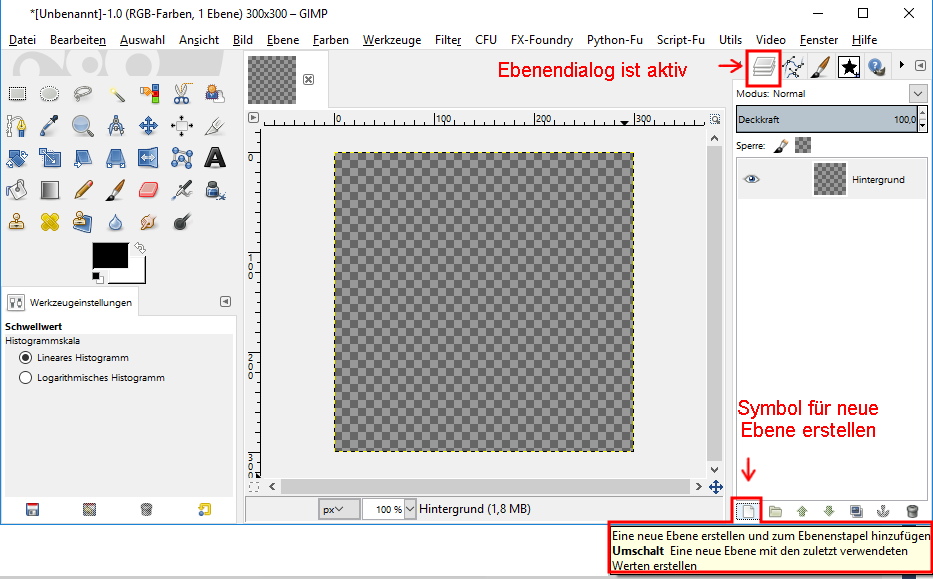The width and height of the screenshot is (933, 579).
Task: Select the Smudge finger tool
Action: (148, 223)
